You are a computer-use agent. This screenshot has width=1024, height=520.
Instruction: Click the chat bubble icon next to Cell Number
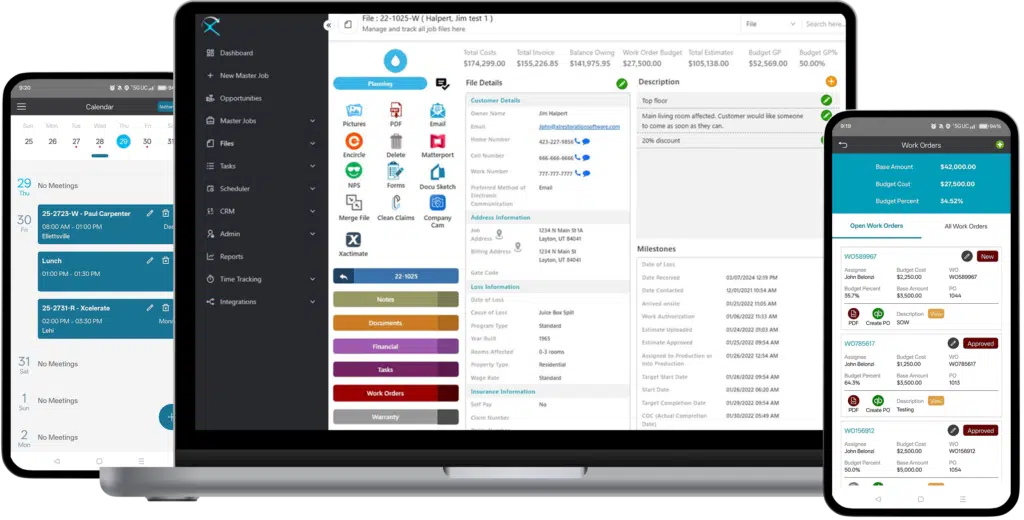pos(586,157)
